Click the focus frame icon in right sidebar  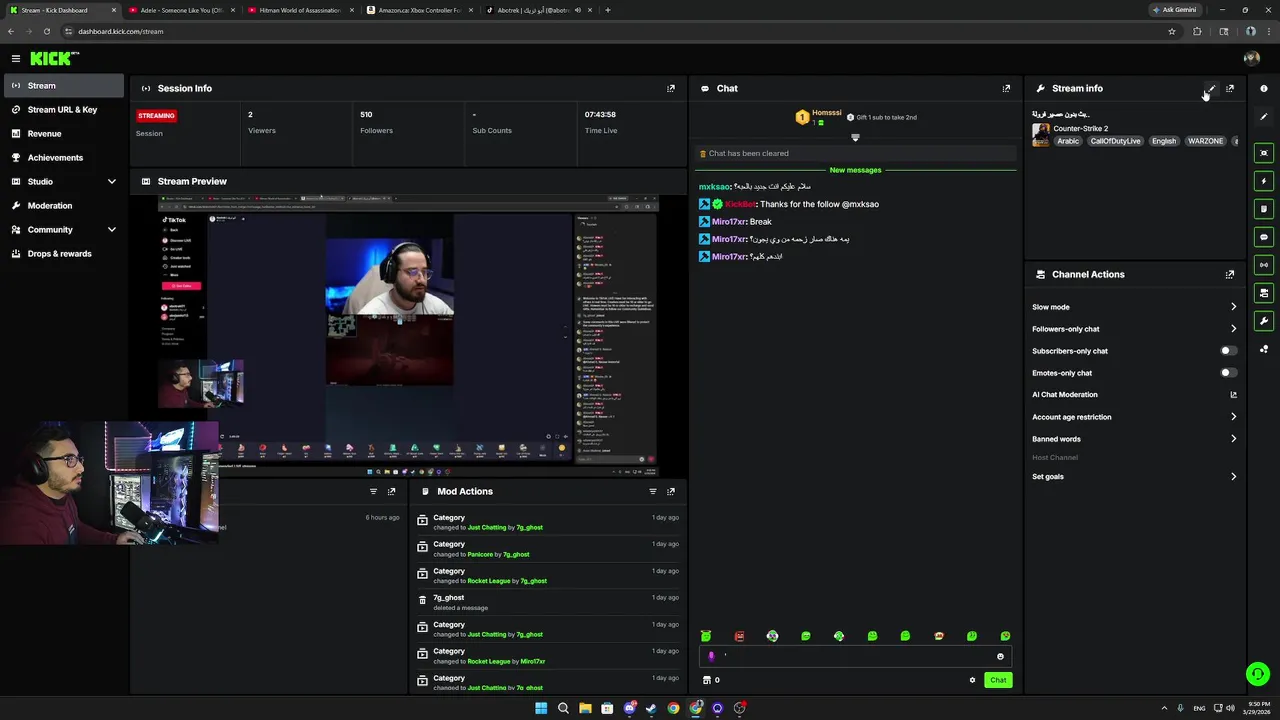click(1264, 153)
